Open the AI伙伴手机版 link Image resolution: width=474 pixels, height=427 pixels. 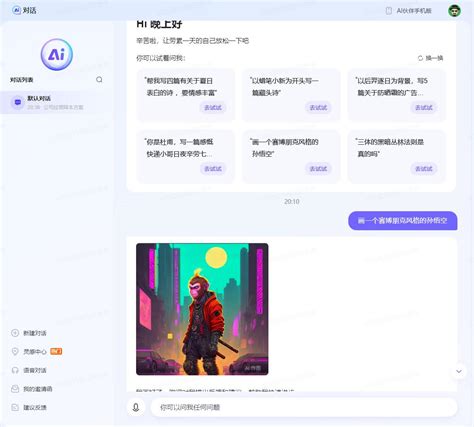point(409,11)
